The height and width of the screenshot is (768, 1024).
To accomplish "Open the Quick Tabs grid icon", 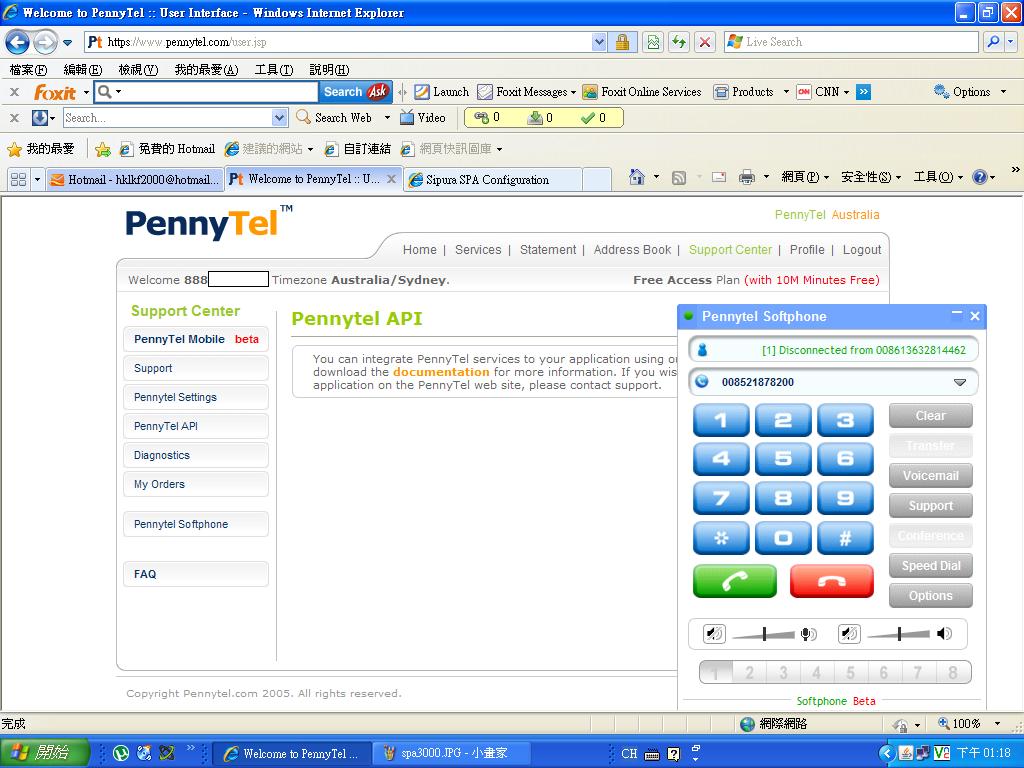I will (18, 179).
